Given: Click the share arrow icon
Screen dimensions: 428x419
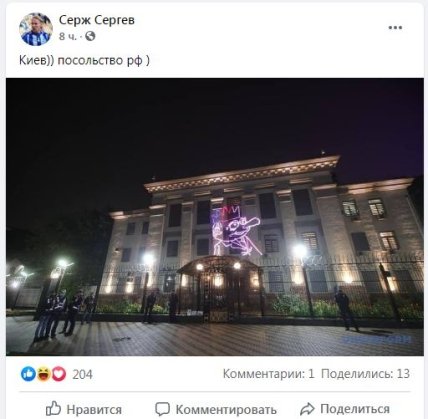Looking at the screenshot, I should [x=307, y=409].
